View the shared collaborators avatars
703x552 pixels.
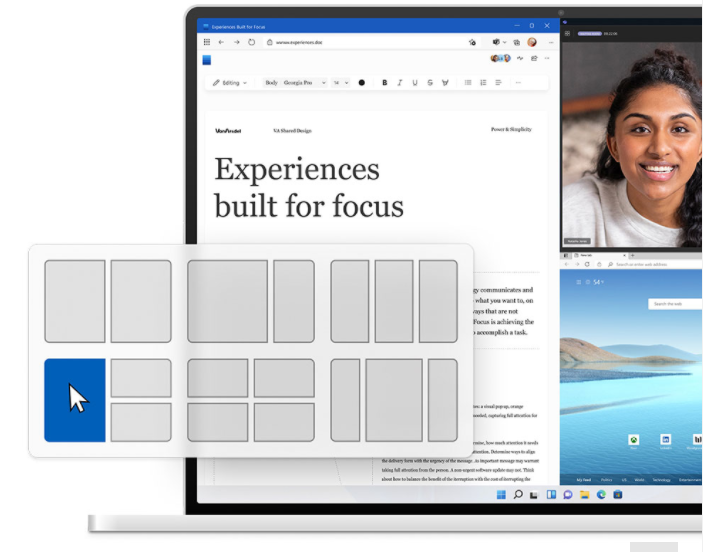(x=500, y=58)
